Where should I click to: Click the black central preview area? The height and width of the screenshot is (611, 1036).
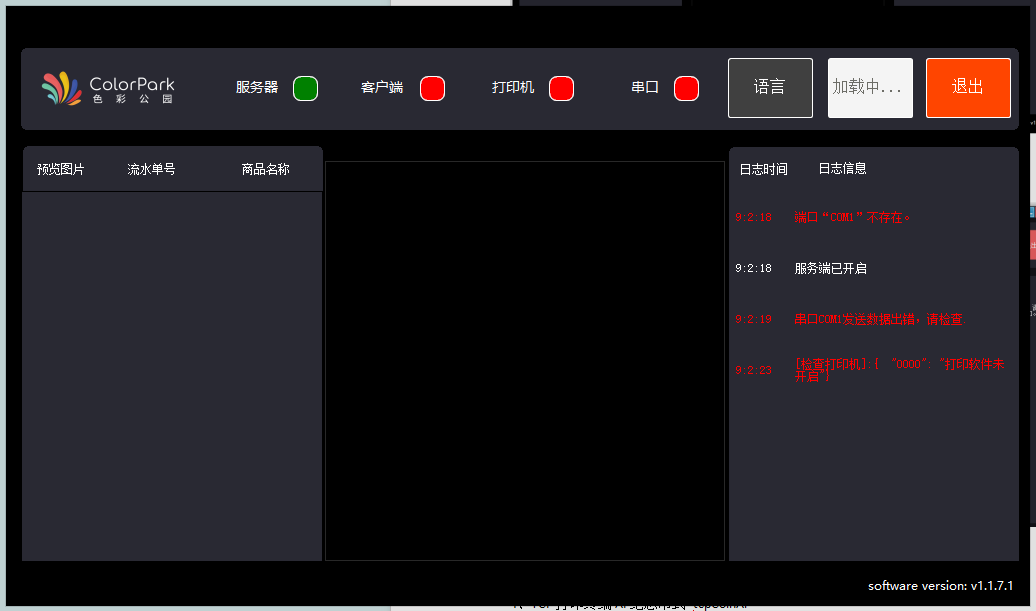coord(524,360)
